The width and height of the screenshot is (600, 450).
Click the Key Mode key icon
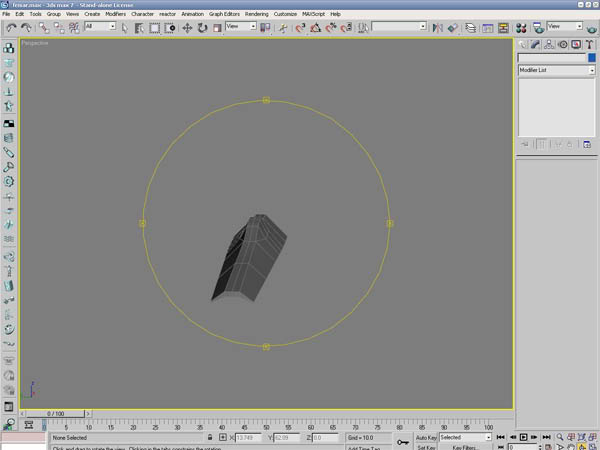[402, 441]
